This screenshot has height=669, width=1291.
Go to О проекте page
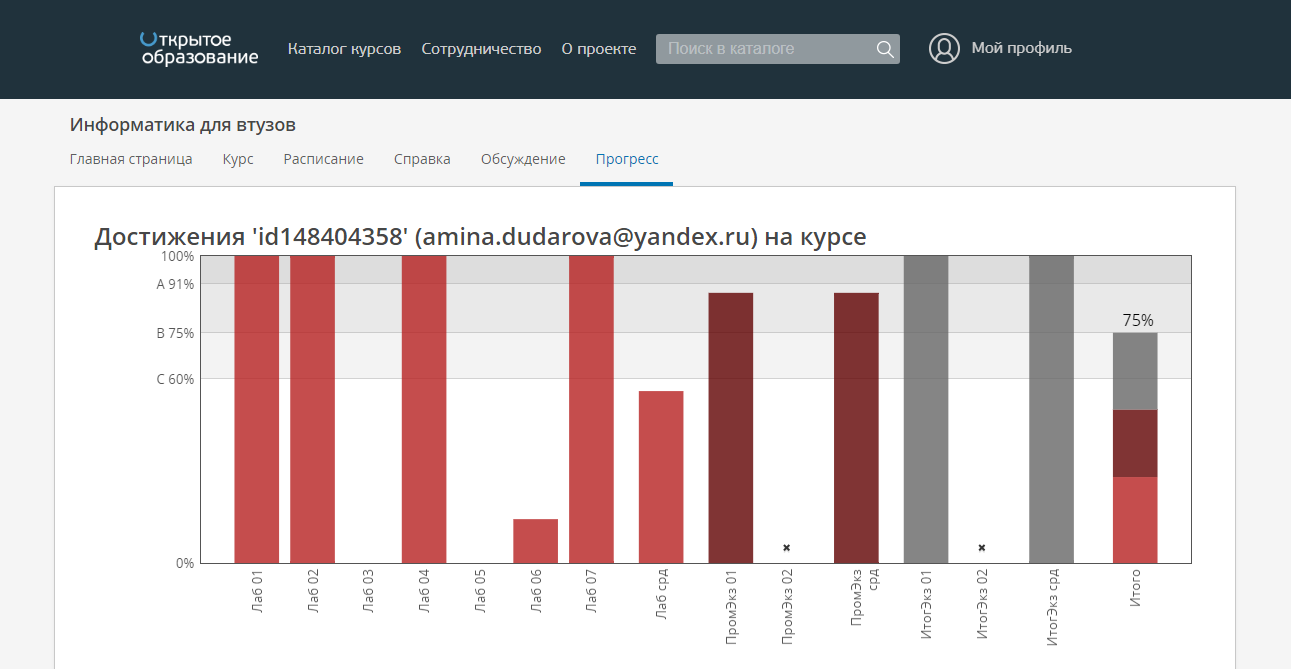click(598, 49)
